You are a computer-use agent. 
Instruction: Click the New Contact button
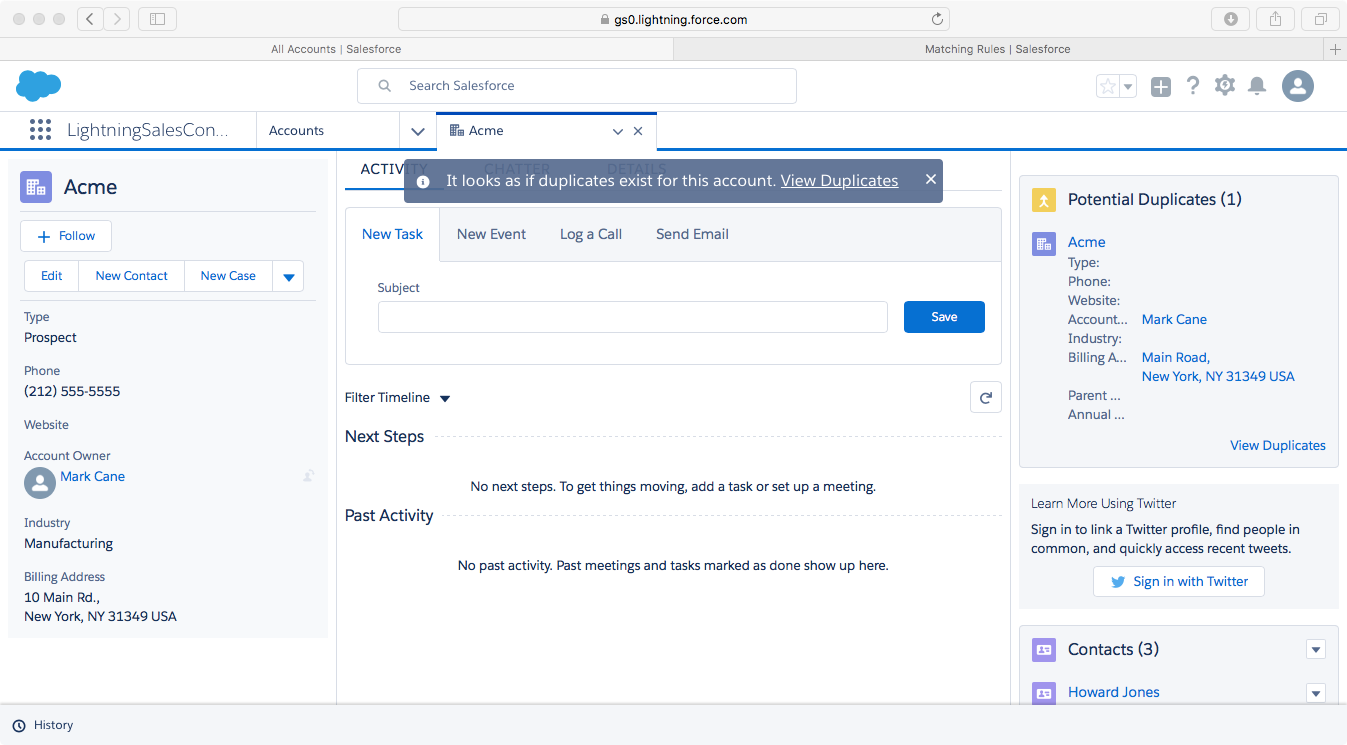132,276
